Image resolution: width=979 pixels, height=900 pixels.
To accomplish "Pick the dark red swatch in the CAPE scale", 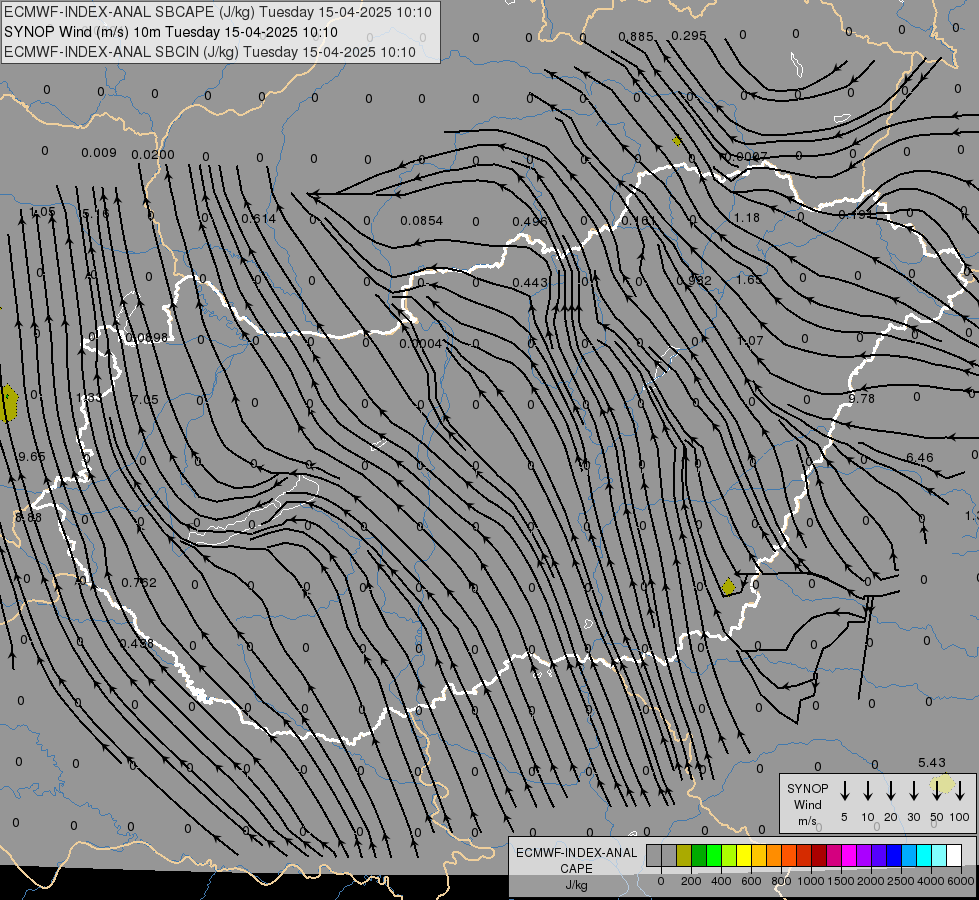I will pyautogui.click(x=819, y=855).
